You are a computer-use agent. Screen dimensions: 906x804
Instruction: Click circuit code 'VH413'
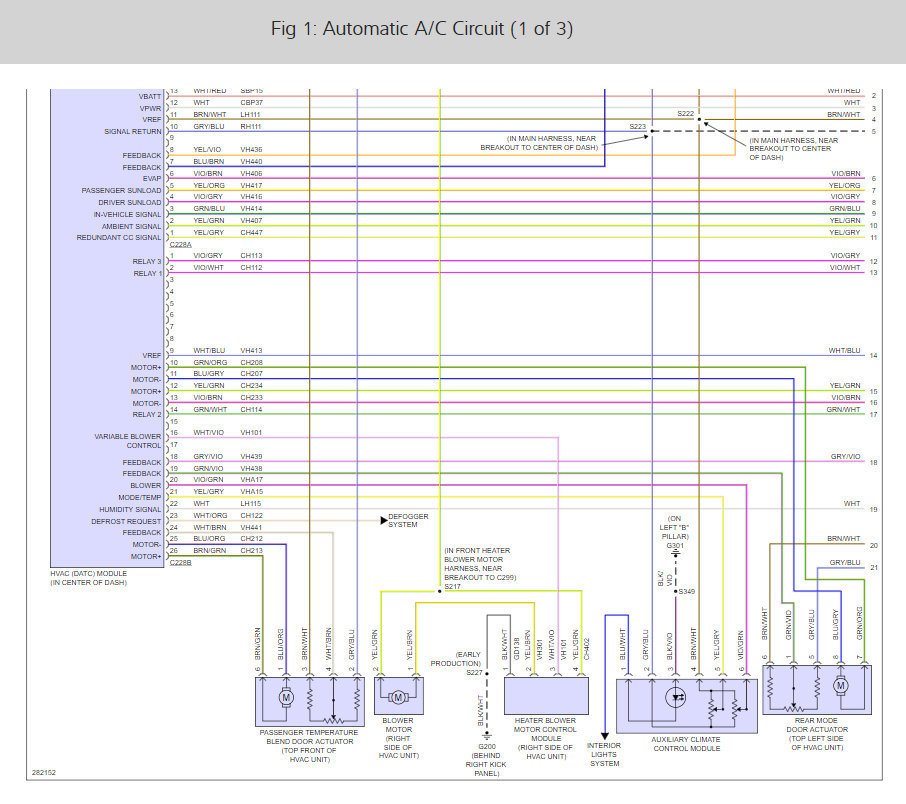coord(251,351)
